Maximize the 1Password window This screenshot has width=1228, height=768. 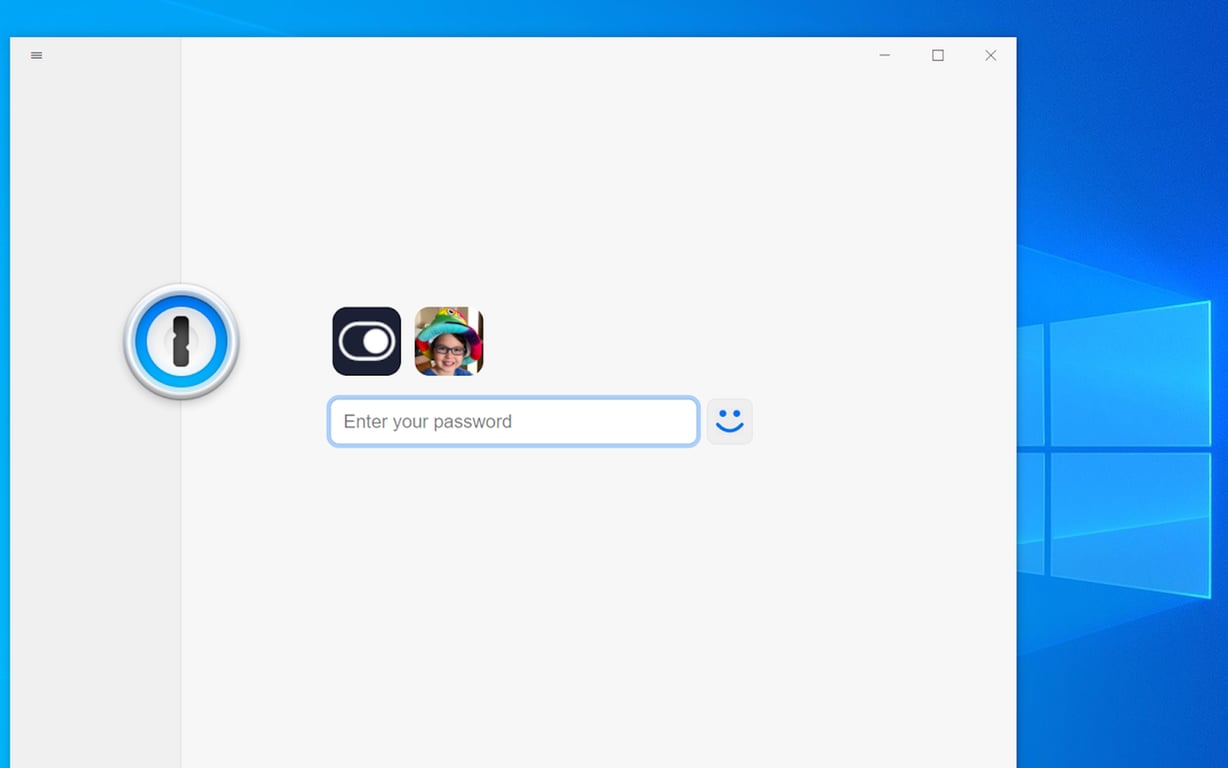[937, 55]
